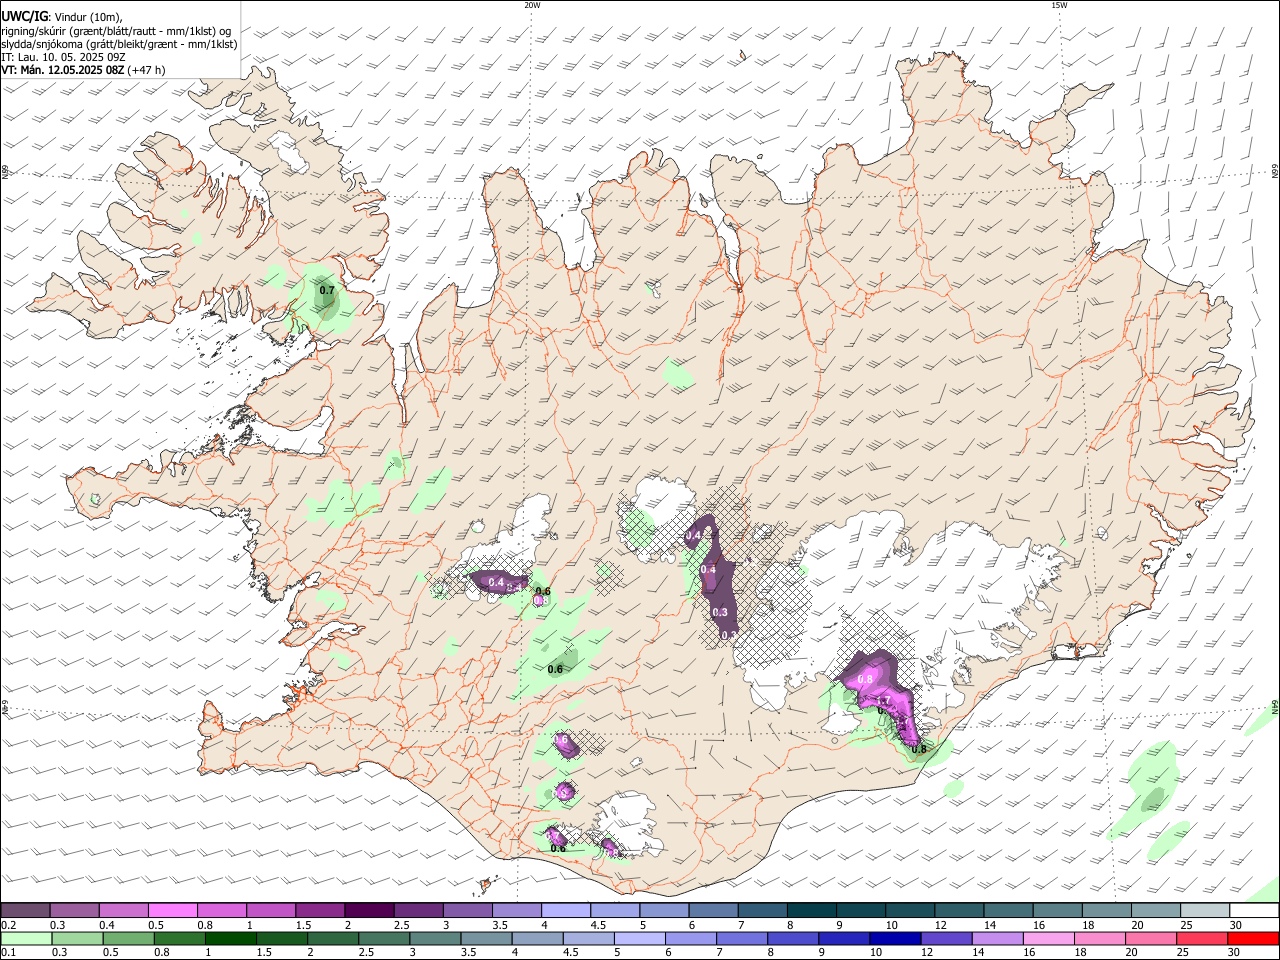Click the '0.1' number in lower legend row
1280x960 pixels.
7,953
